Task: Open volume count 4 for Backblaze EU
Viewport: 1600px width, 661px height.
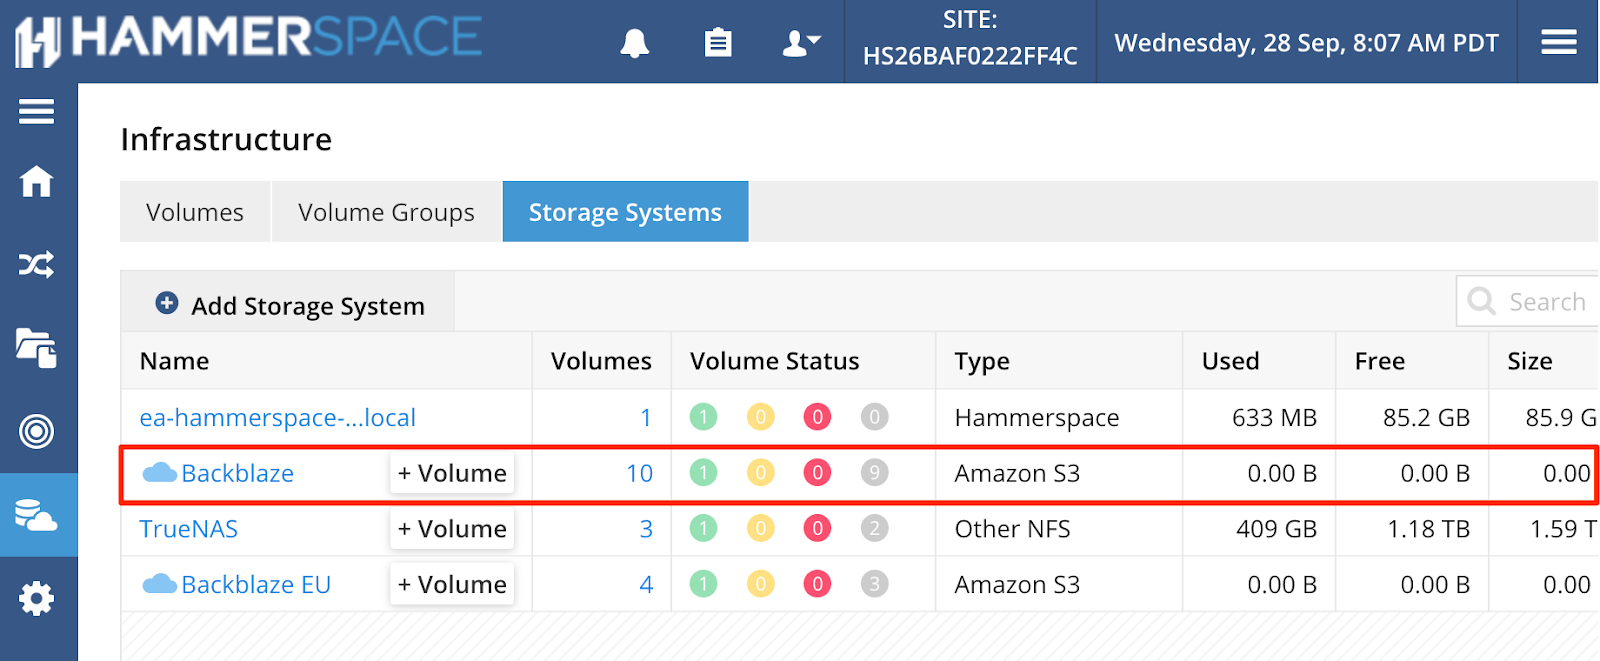Action: 646,585
